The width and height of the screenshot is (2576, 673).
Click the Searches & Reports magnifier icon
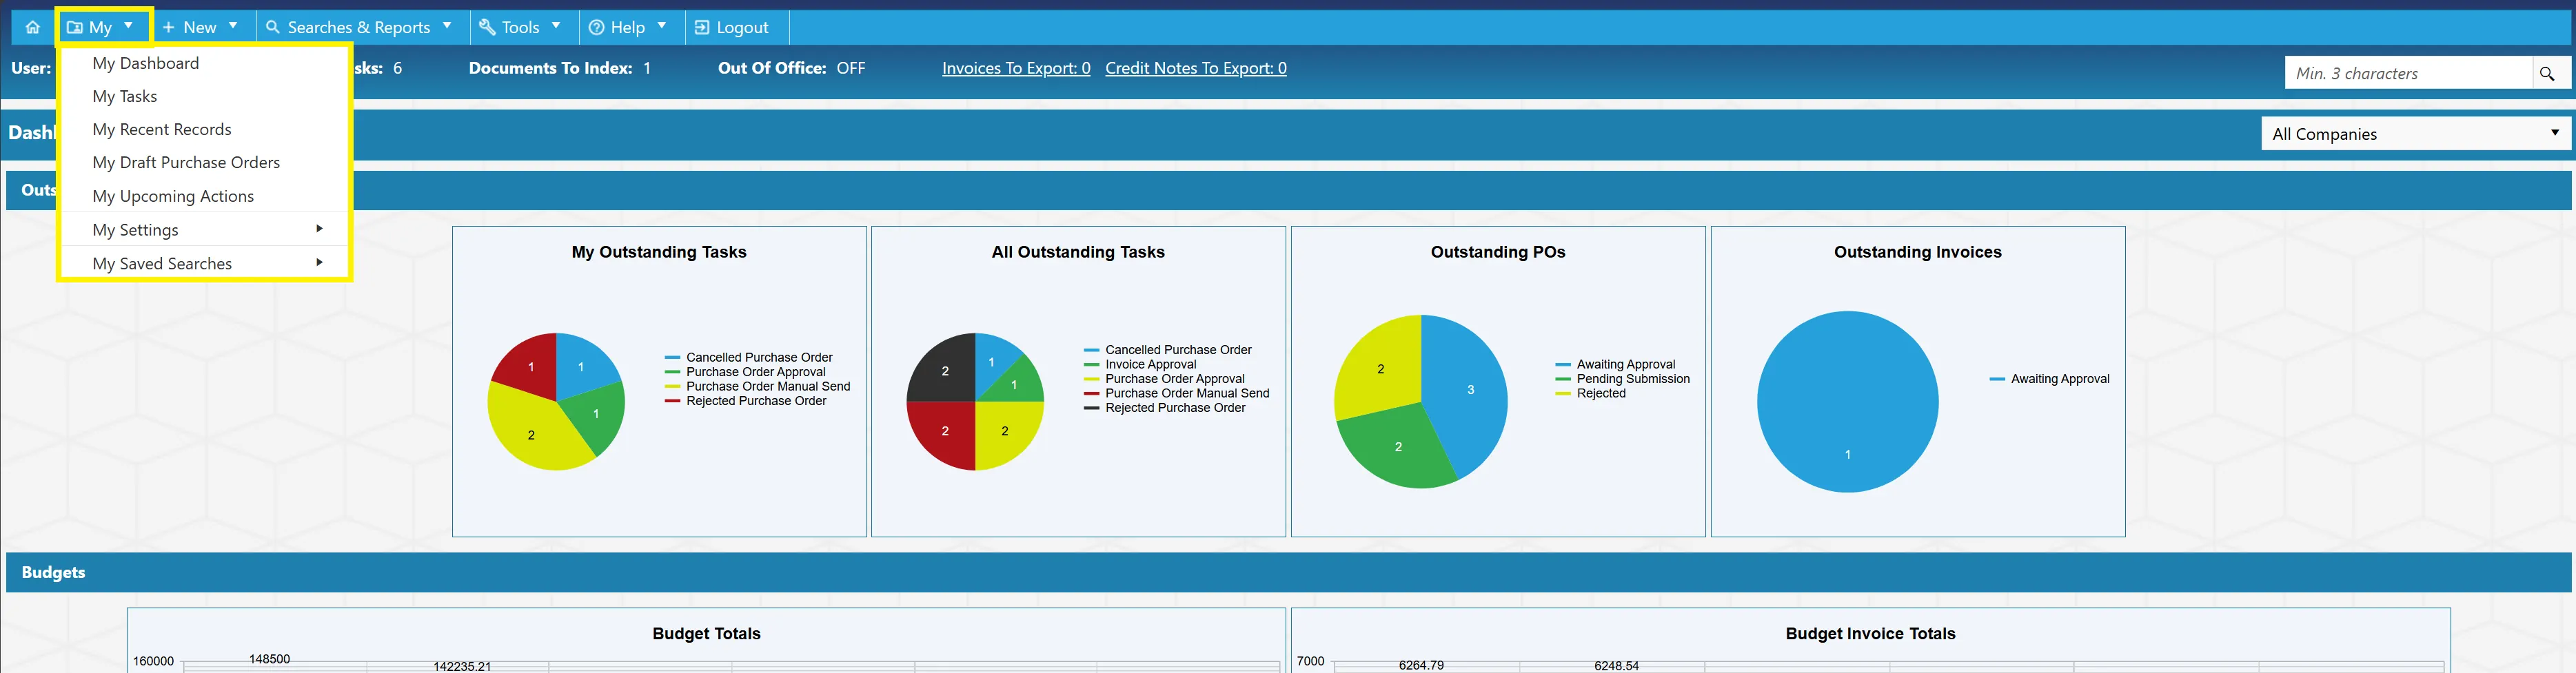click(x=272, y=27)
